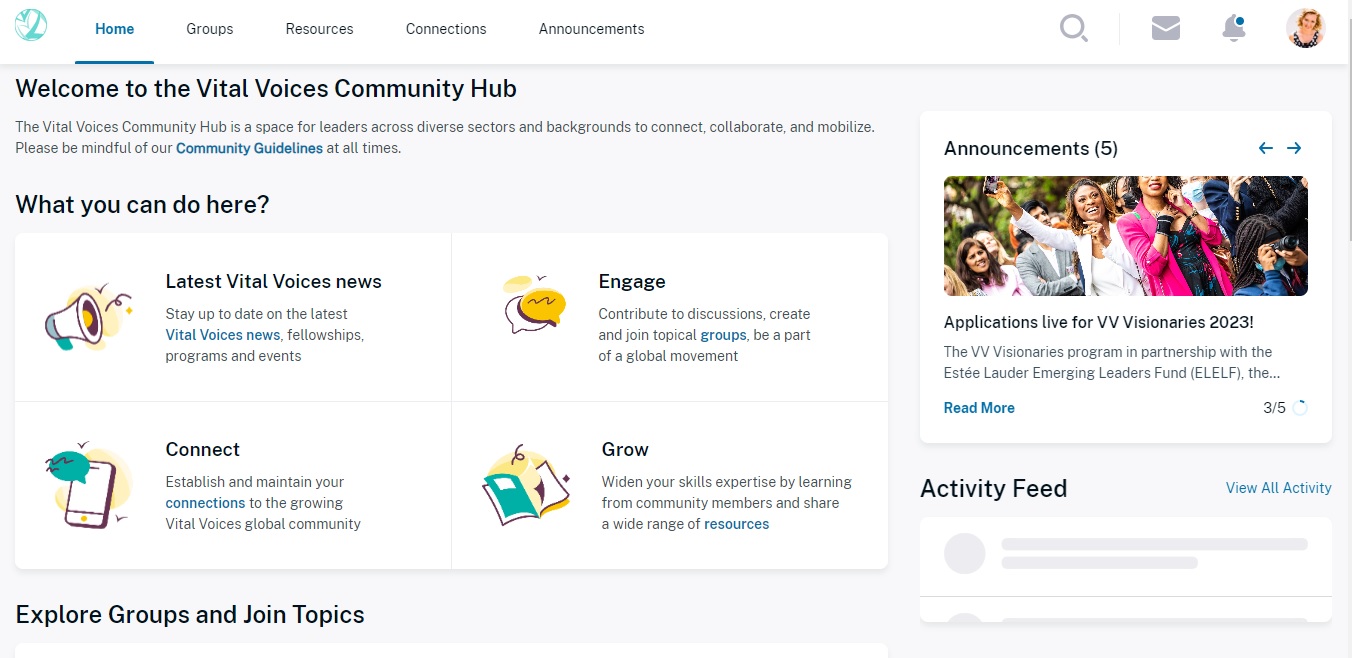This screenshot has height=658, width=1352.
Task: Click the Activity Feed heading
Action: coord(994,488)
